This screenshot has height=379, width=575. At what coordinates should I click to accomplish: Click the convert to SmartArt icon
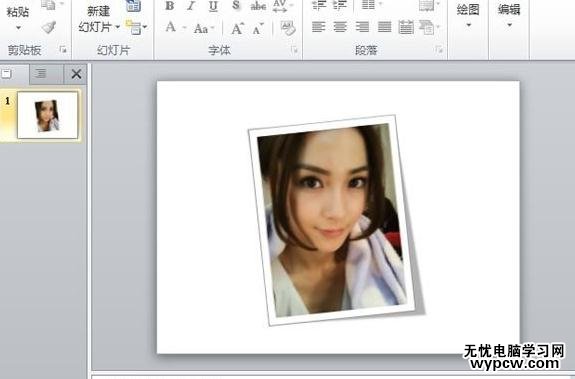coord(429,27)
